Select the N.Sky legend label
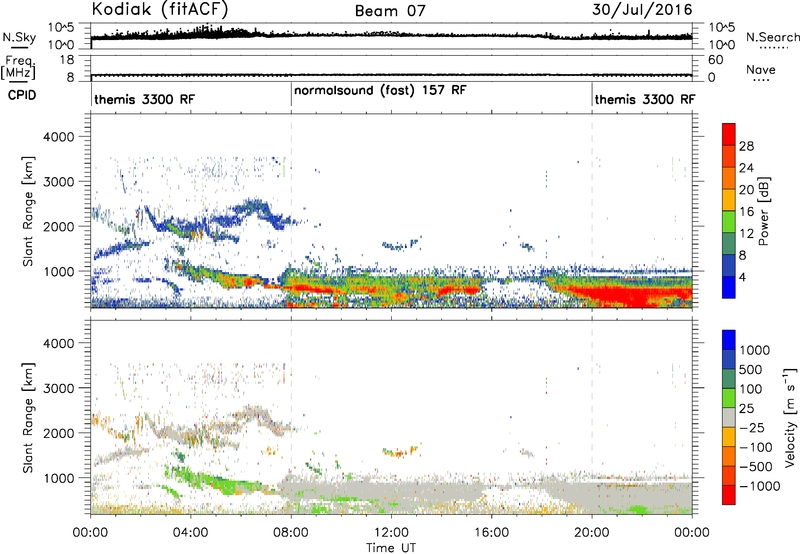The image size is (800, 554). [x=19, y=37]
